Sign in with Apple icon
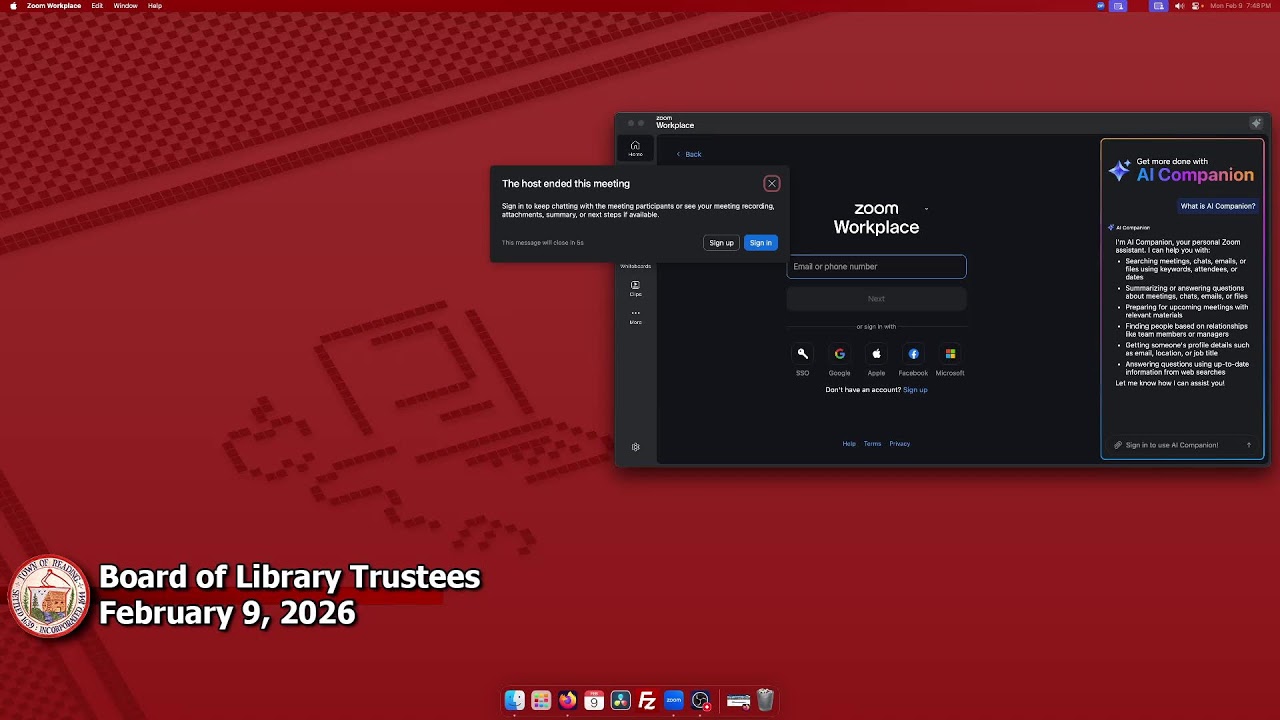The image size is (1280, 720). click(876, 354)
